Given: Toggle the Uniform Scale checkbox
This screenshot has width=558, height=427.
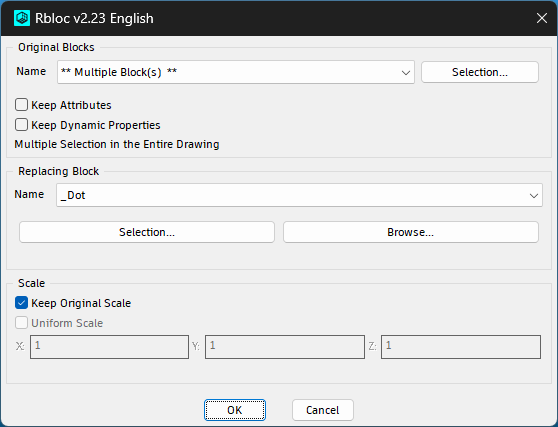Looking at the screenshot, I should (21, 323).
